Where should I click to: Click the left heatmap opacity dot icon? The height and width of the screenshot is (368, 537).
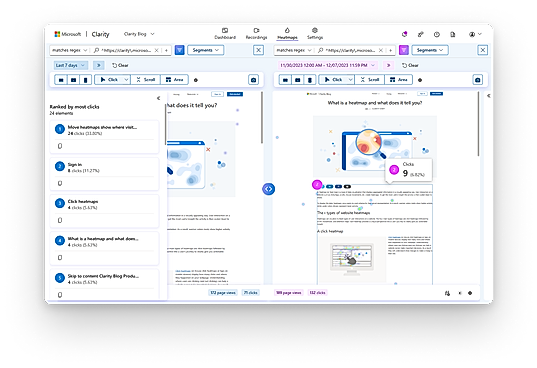196,80
